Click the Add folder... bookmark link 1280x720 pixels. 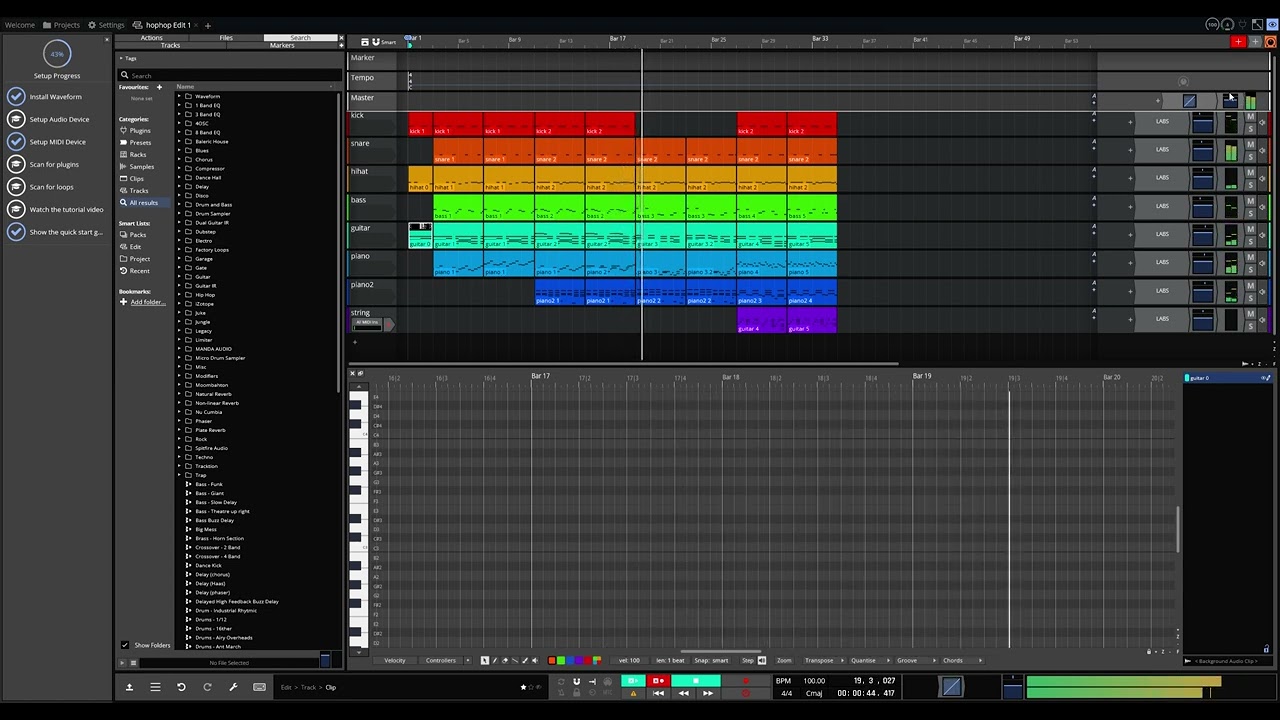click(146, 302)
